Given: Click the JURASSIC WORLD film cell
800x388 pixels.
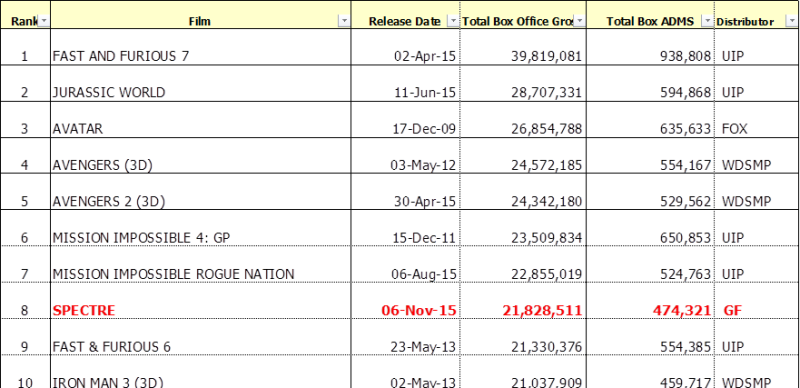Looking at the screenshot, I should click(x=201, y=84).
